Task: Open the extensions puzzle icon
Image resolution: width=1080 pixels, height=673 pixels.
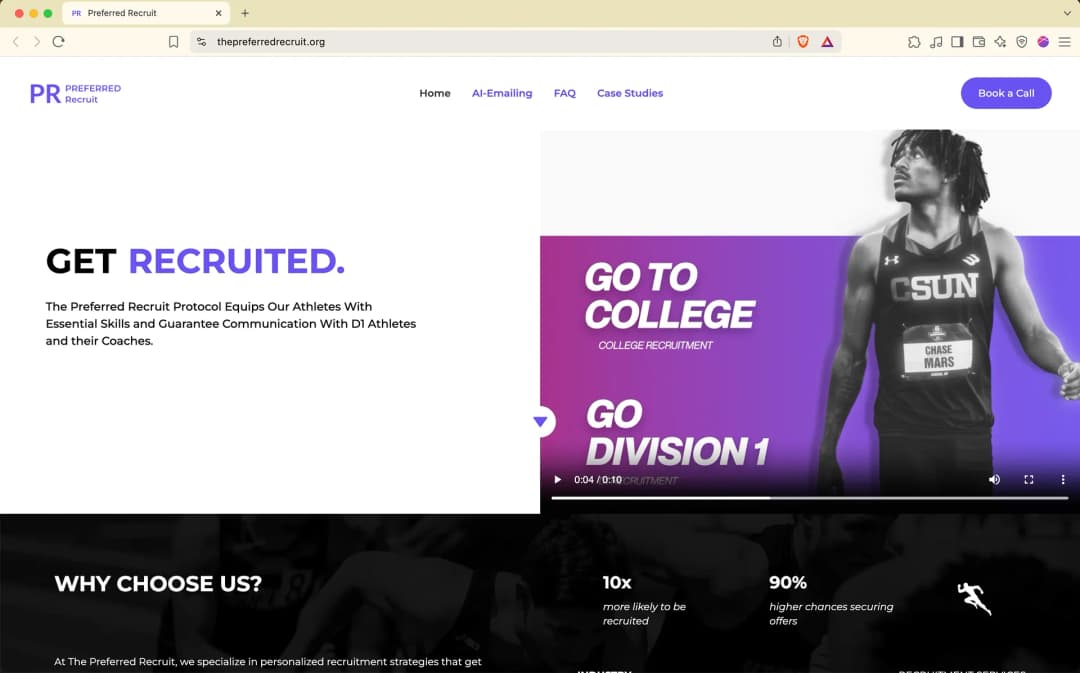Action: [x=914, y=42]
